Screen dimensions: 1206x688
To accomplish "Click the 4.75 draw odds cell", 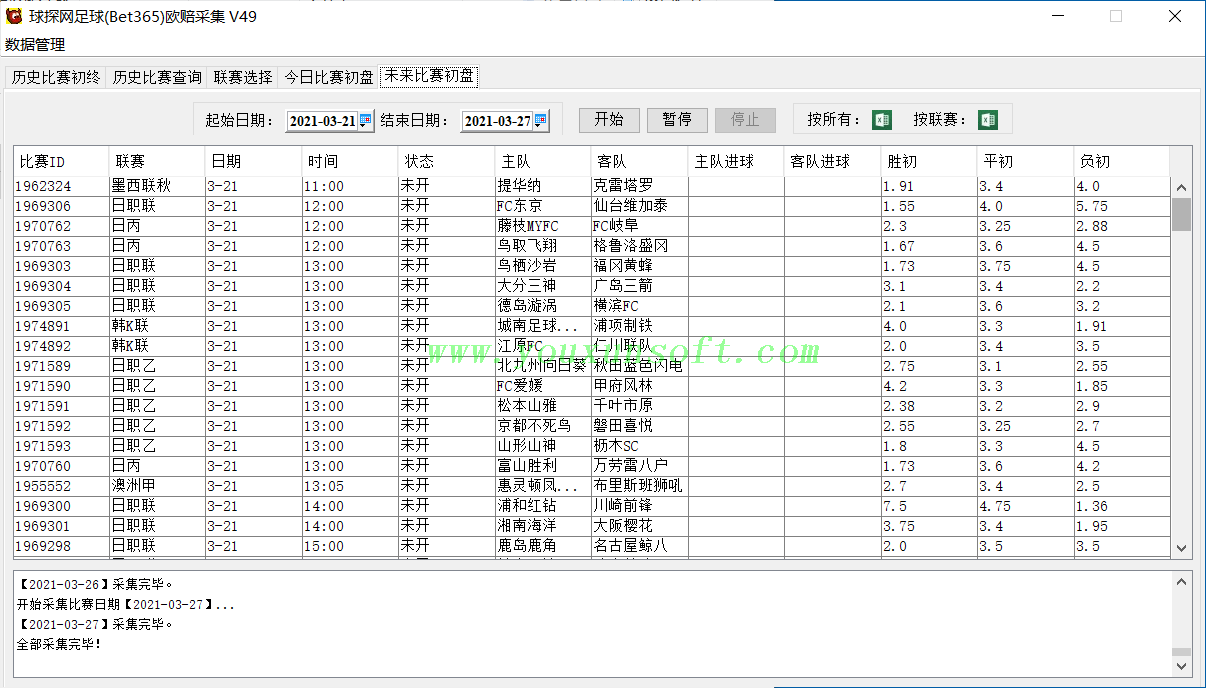I will click(1026, 506).
